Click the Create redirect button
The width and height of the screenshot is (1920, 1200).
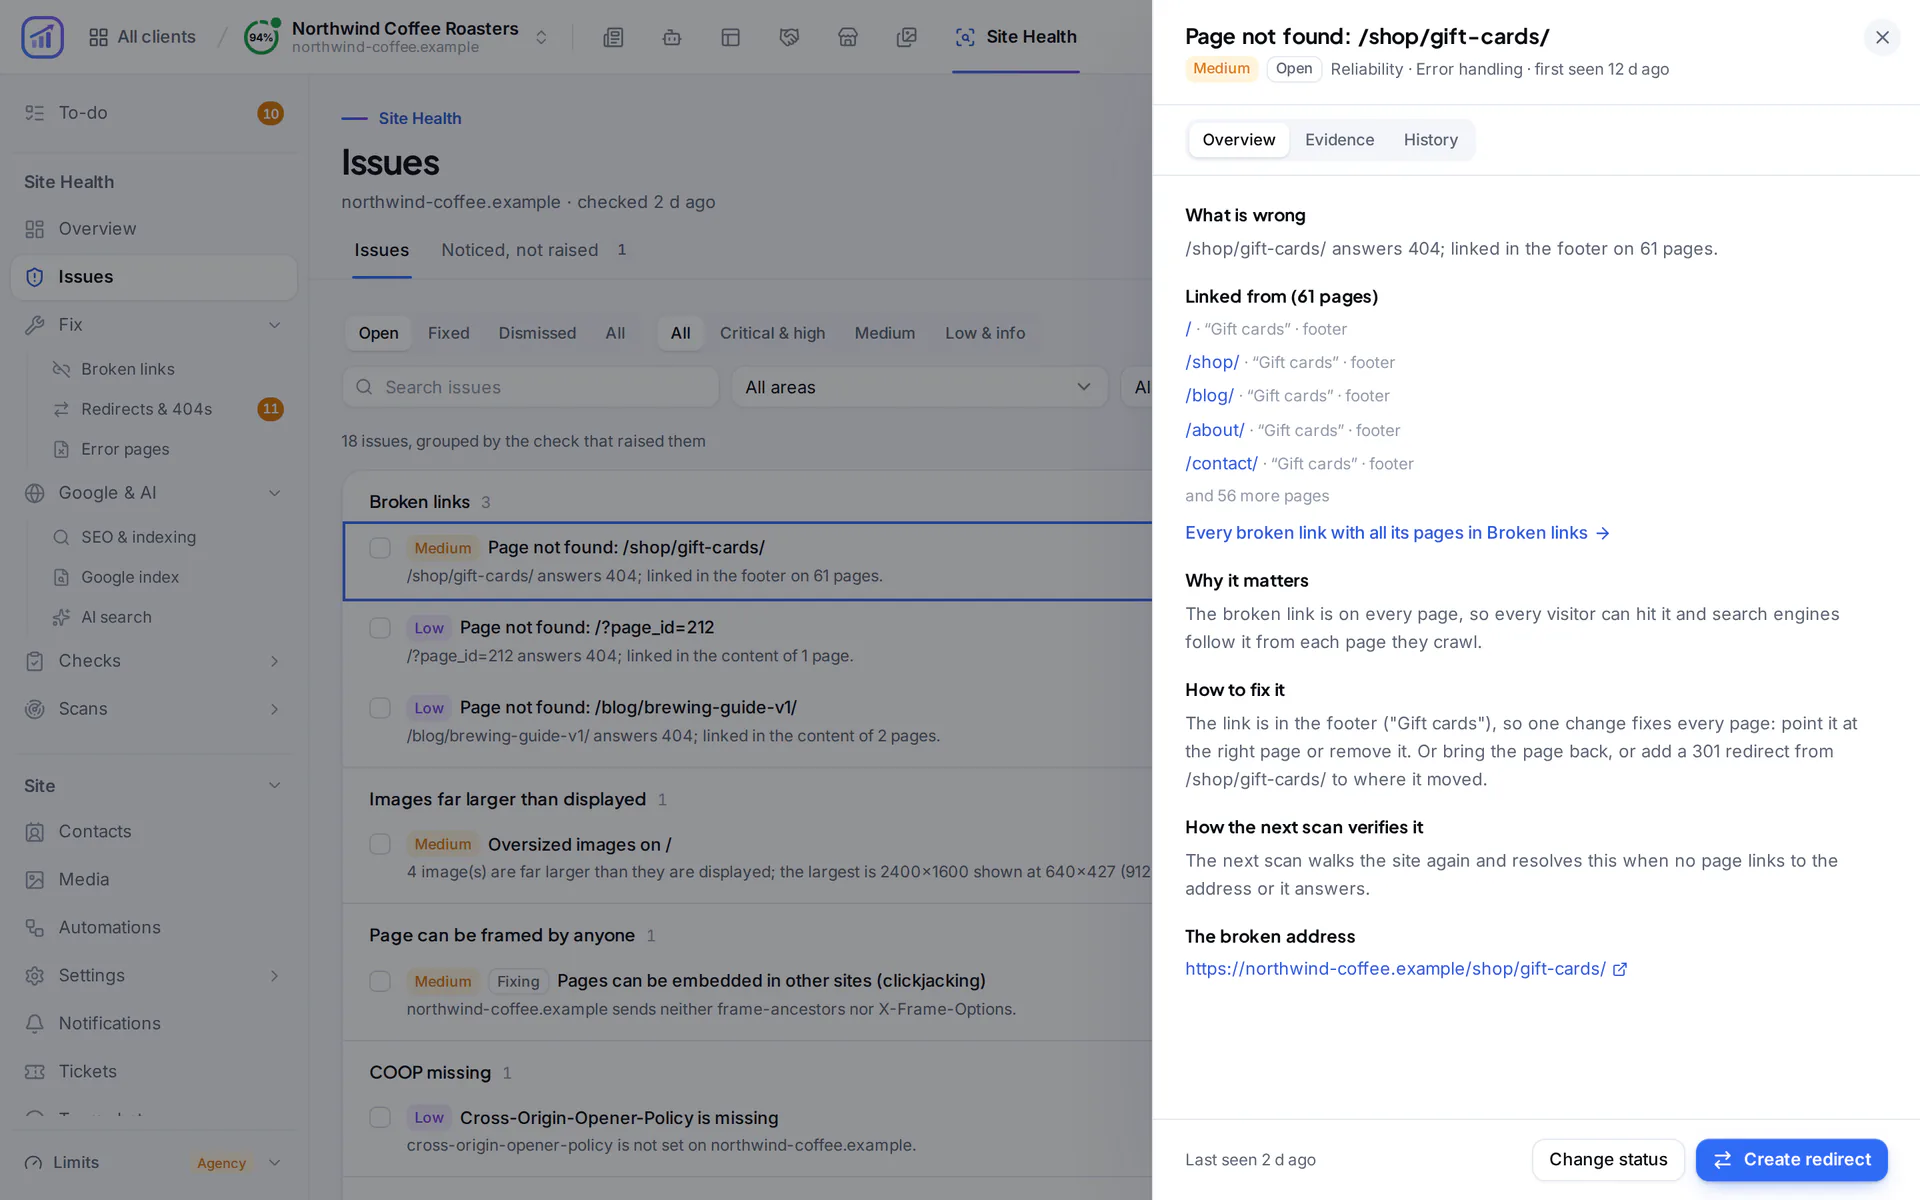[x=1791, y=1160]
